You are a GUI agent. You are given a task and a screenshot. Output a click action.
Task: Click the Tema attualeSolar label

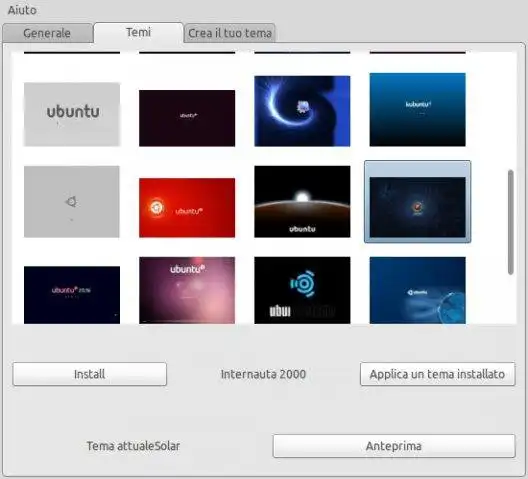tap(133, 446)
